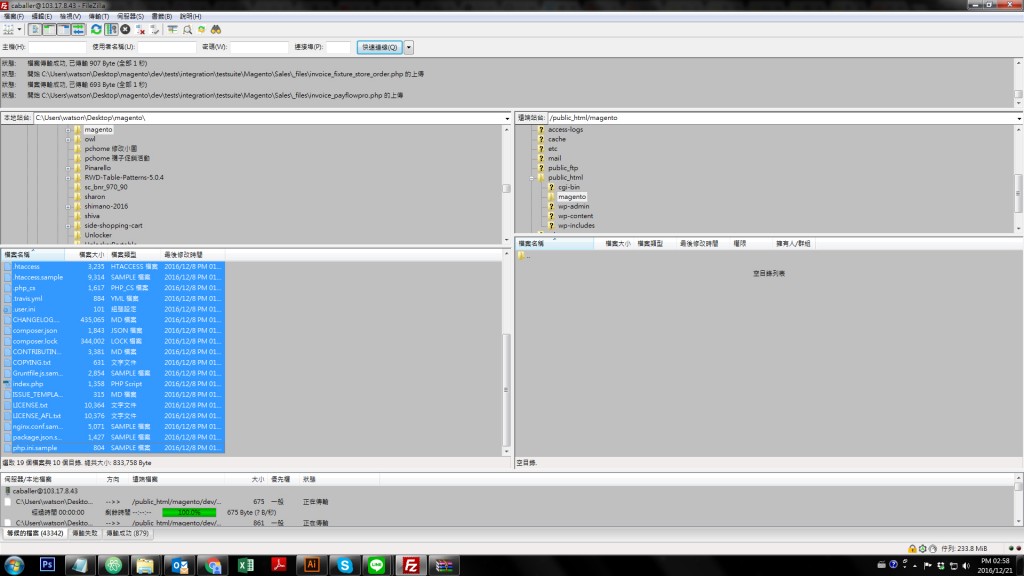Expand the RWD-Table-Patterns-5.0.4 folder node
The width and height of the screenshot is (1024, 576).
(x=68, y=178)
